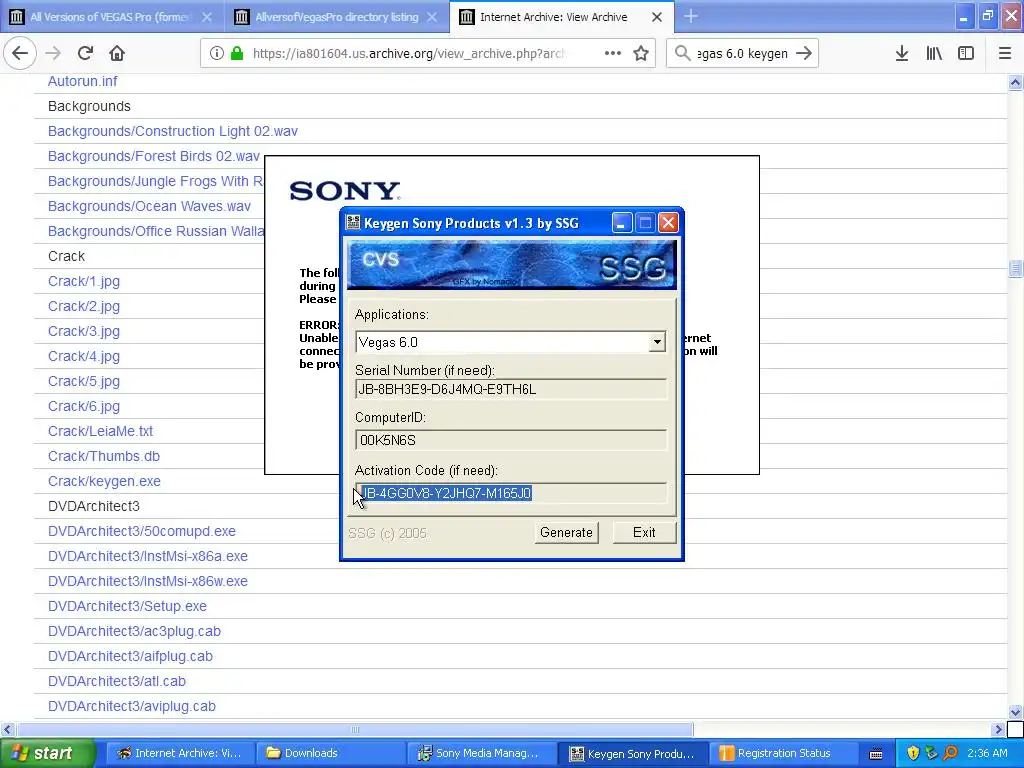
Task: Open Crack/LeiaMe.txt link
Action: 100,431
